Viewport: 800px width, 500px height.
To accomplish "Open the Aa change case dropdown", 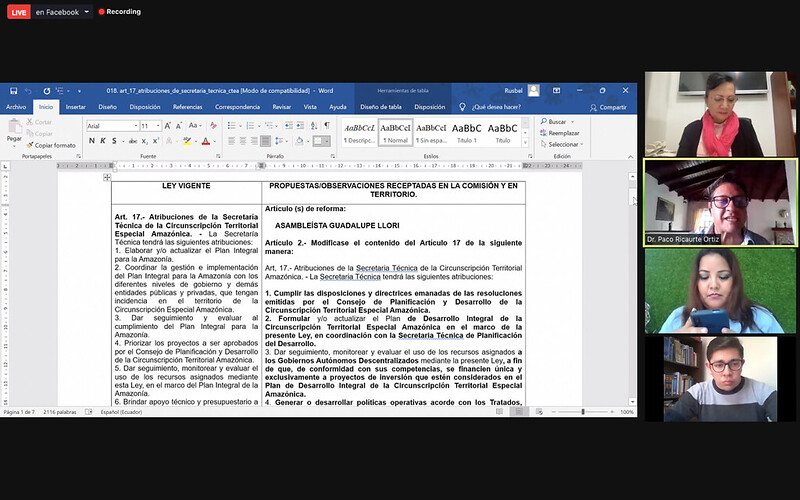I will pos(195,126).
